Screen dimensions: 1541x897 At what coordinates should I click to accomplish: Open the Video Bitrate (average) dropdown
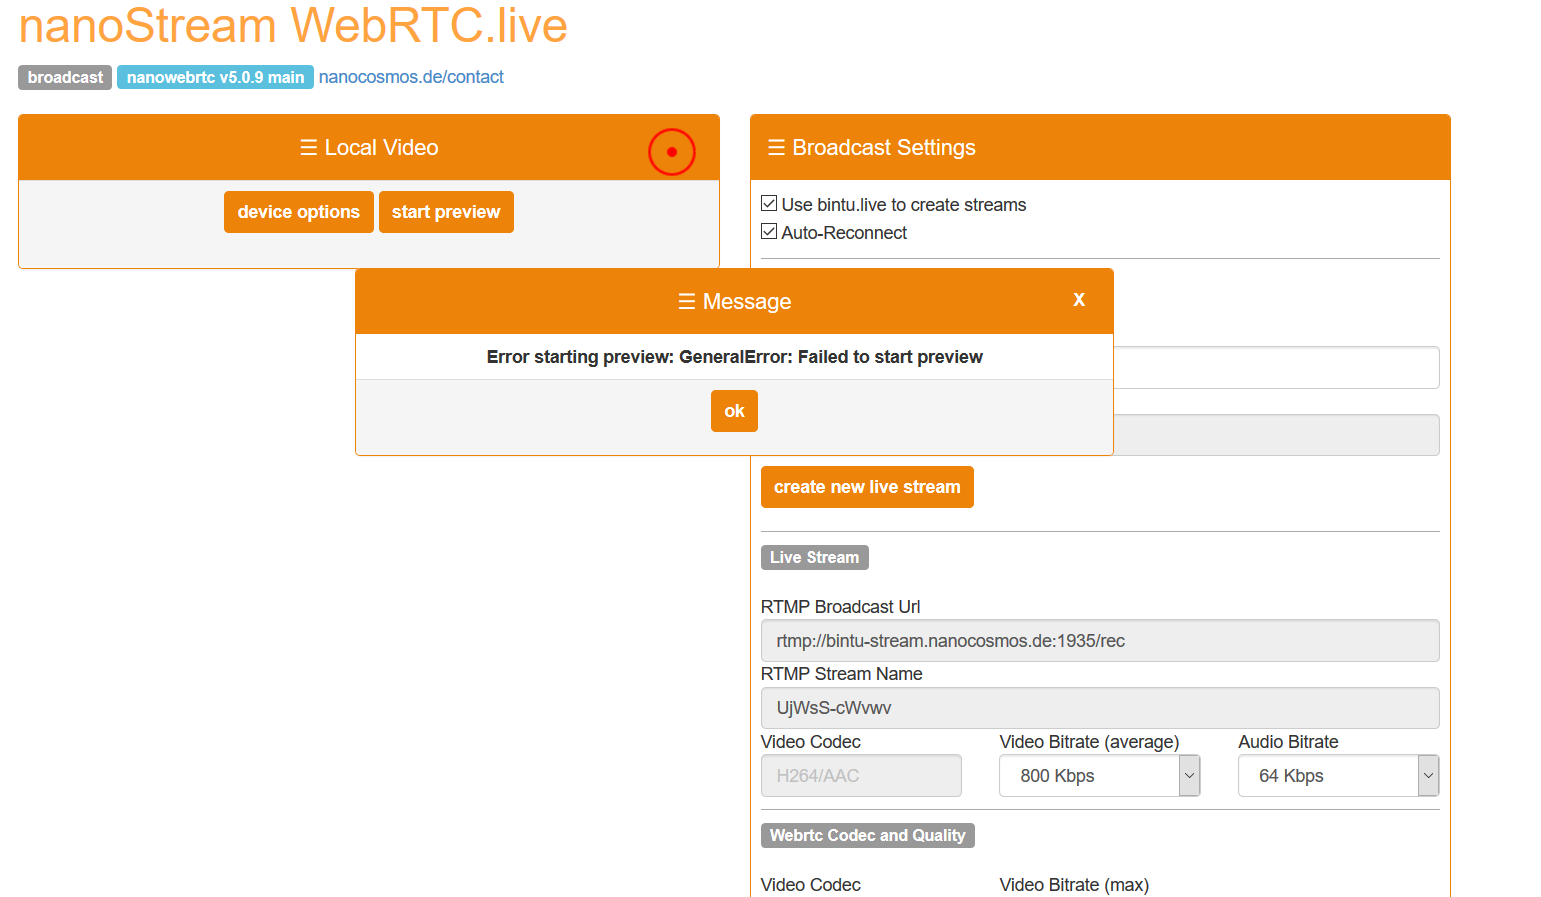1099,776
